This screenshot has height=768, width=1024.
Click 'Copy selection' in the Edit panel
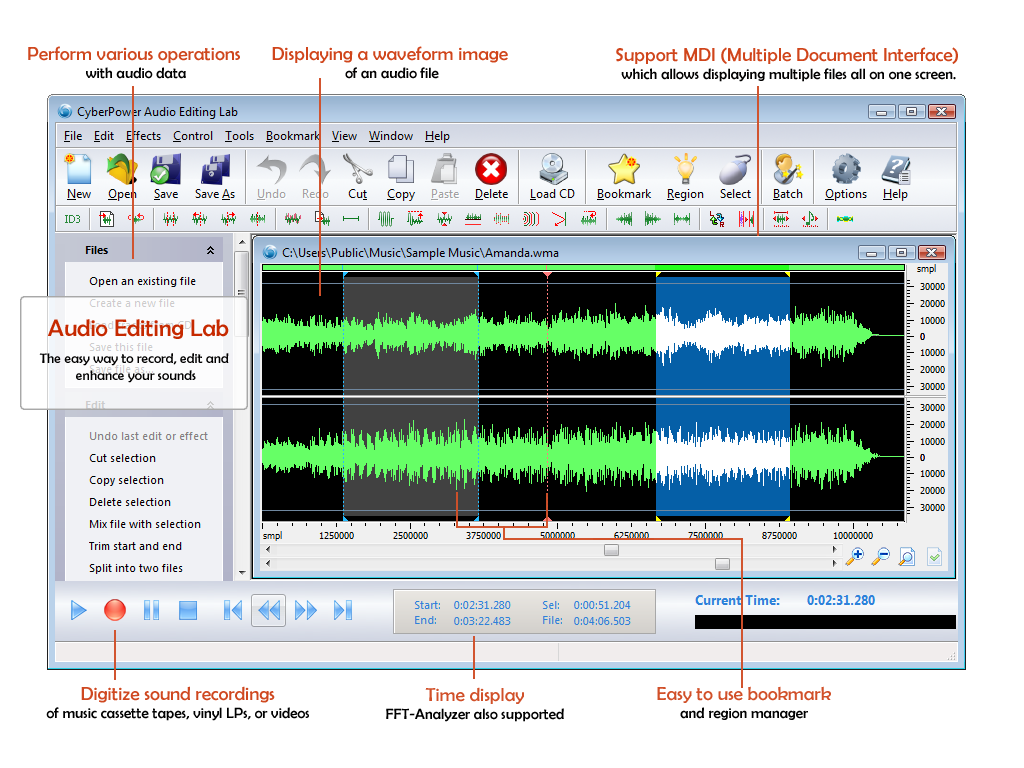point(127,480)
